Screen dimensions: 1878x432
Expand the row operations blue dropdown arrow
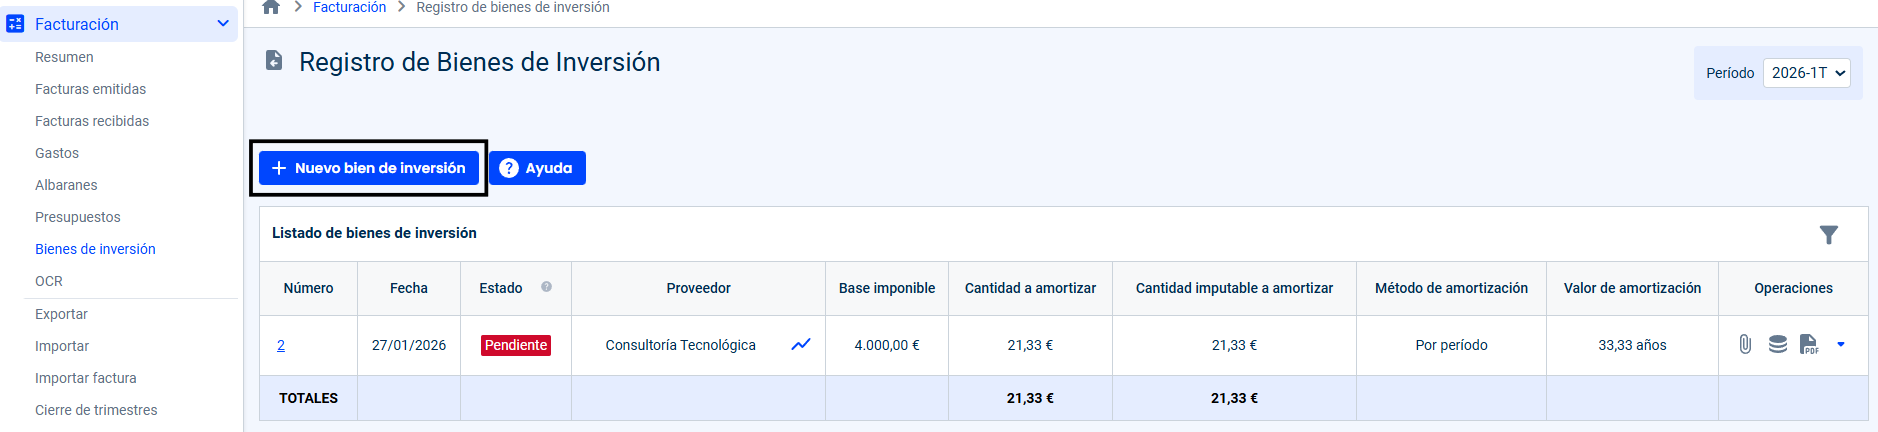[x=1840, y=344]
